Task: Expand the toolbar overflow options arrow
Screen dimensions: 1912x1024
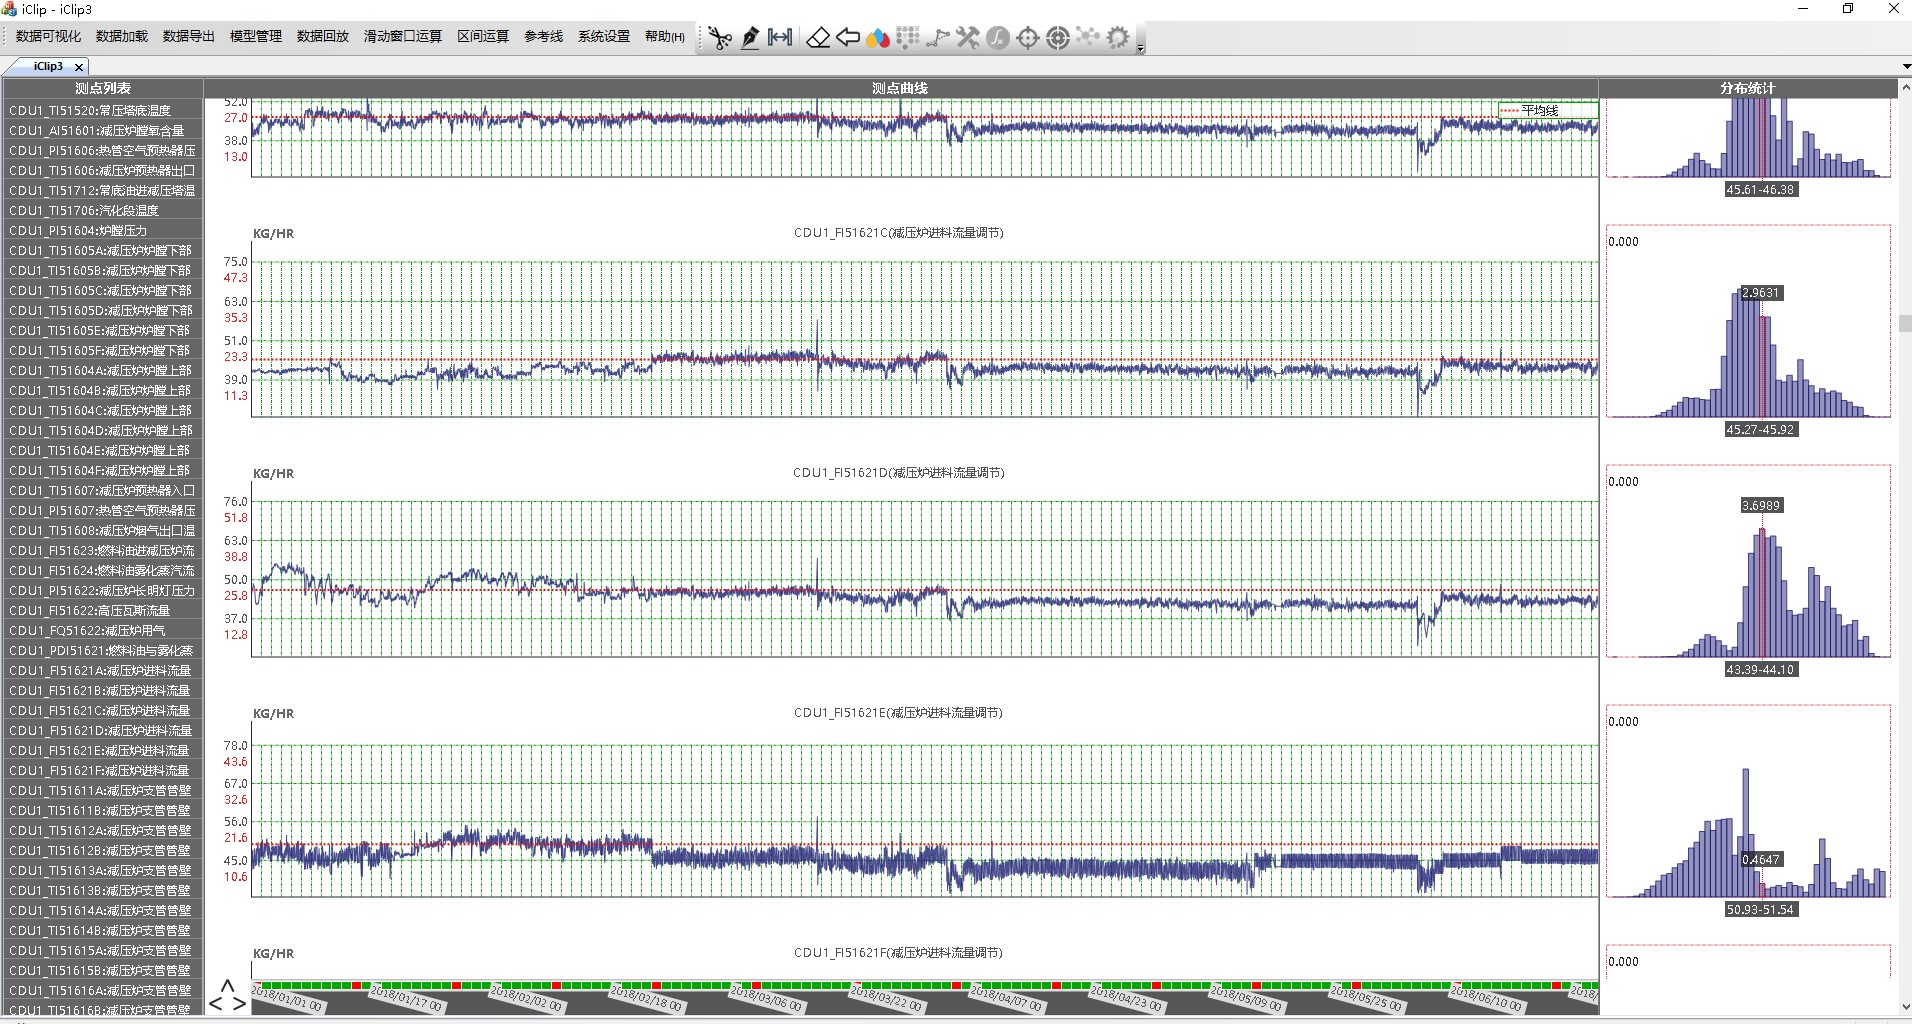Action: (1140, 47)
